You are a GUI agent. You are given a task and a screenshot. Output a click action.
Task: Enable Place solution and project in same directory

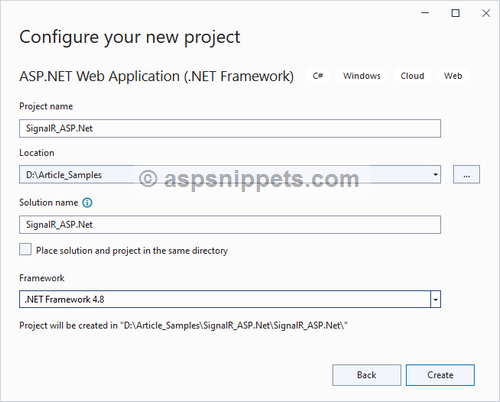(x=25, y=249)
